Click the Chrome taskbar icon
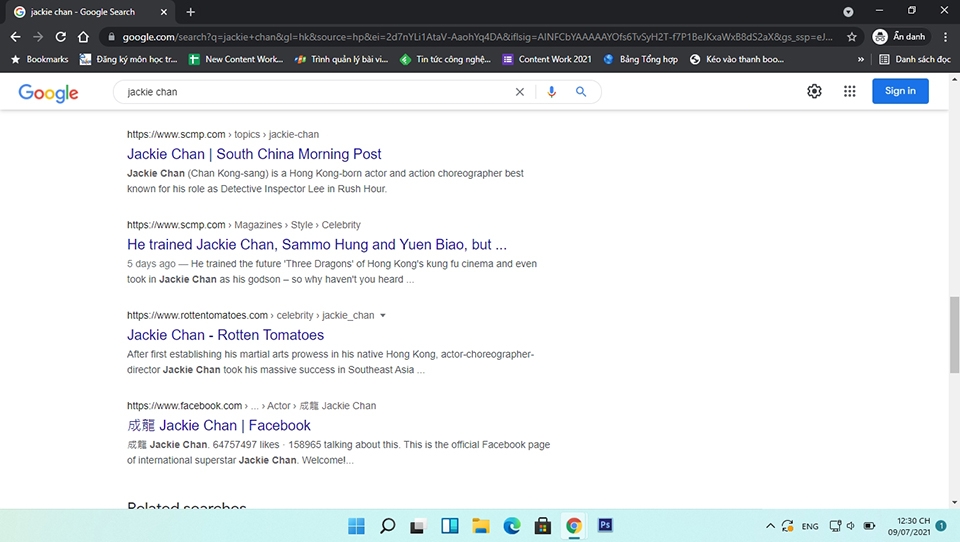 coord(574,525)
